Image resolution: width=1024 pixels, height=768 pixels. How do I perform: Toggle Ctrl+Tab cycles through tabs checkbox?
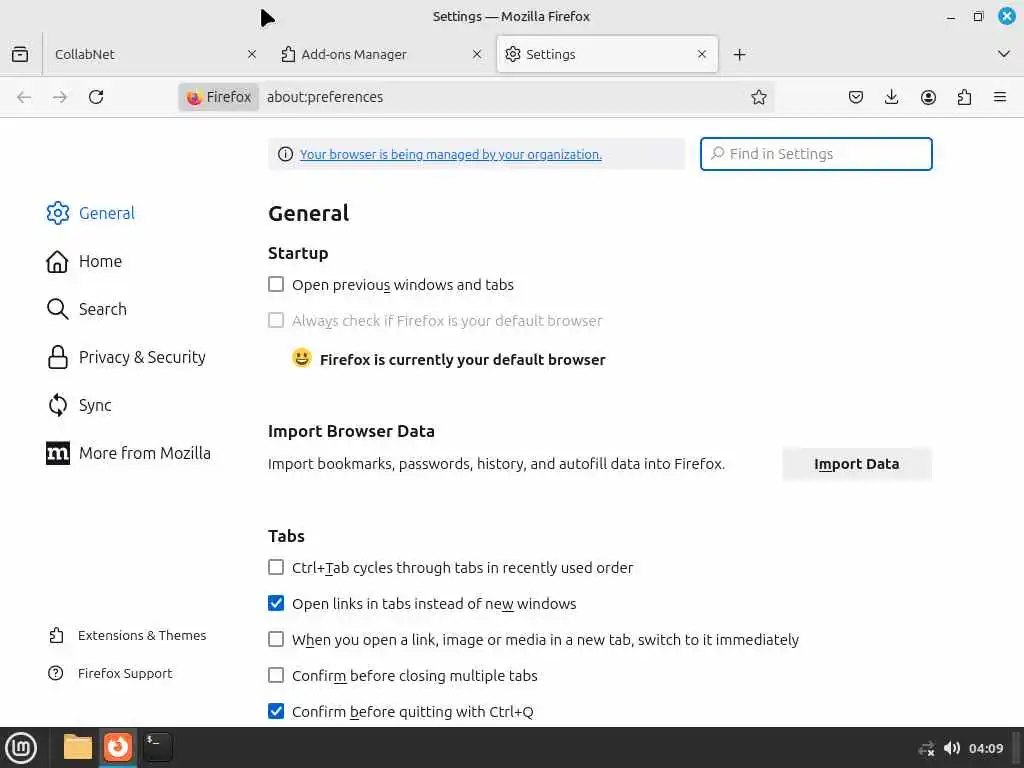[276, 568]
